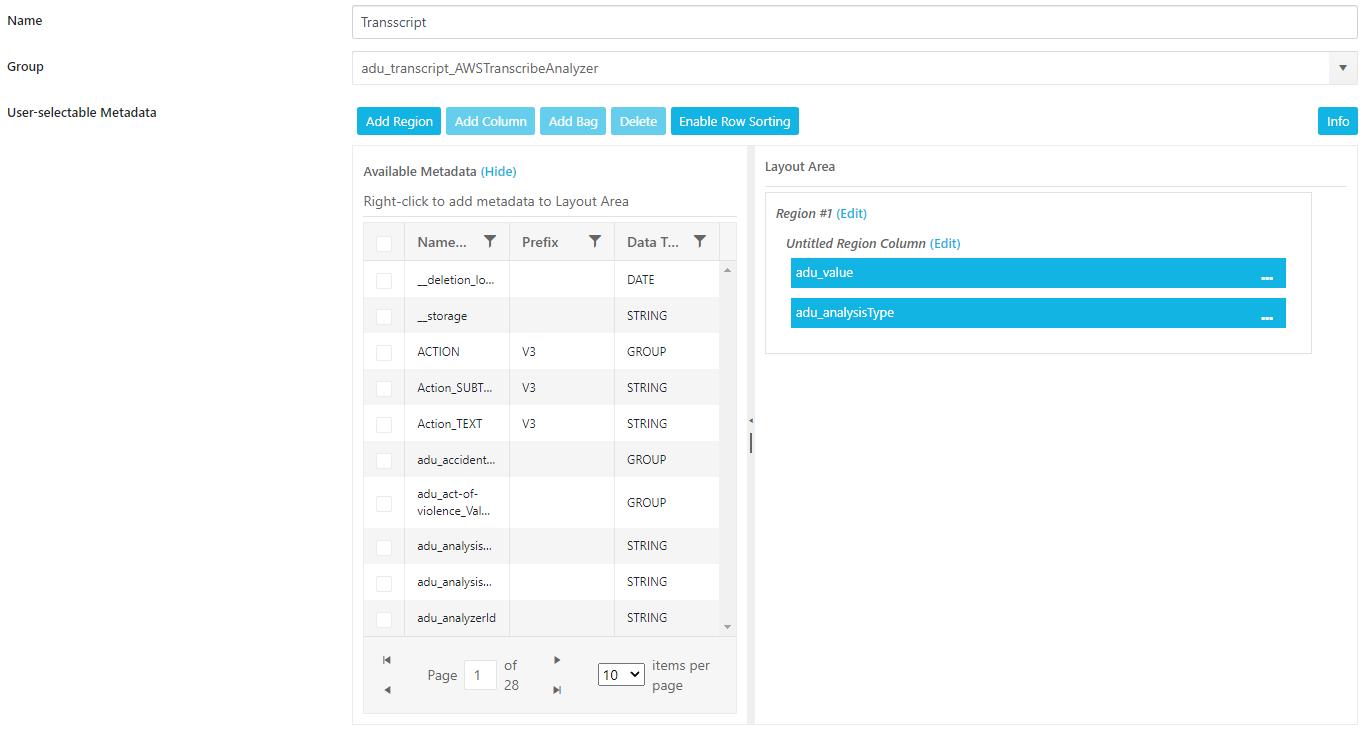Select all rows with header checkbox
The height and width of the screenshot is (737, 1367).
(x=384, y=243)
